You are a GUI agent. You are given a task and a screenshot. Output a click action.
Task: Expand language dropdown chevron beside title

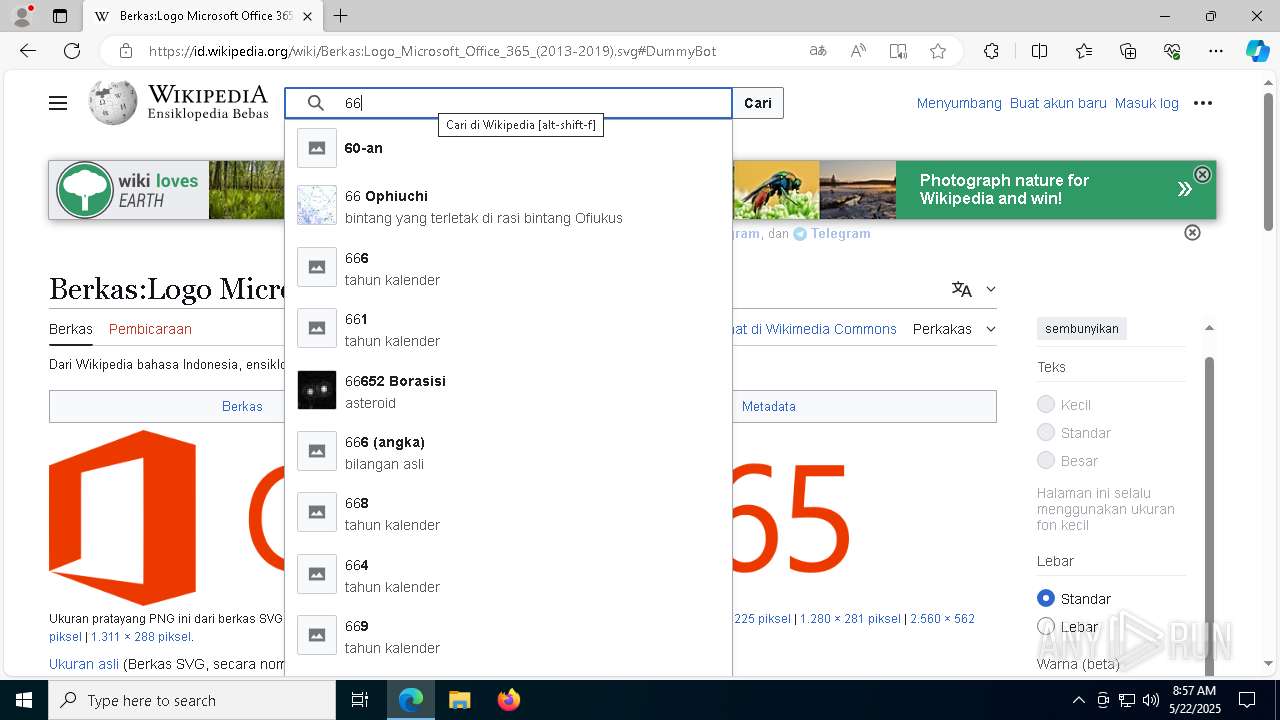(991, 289)
